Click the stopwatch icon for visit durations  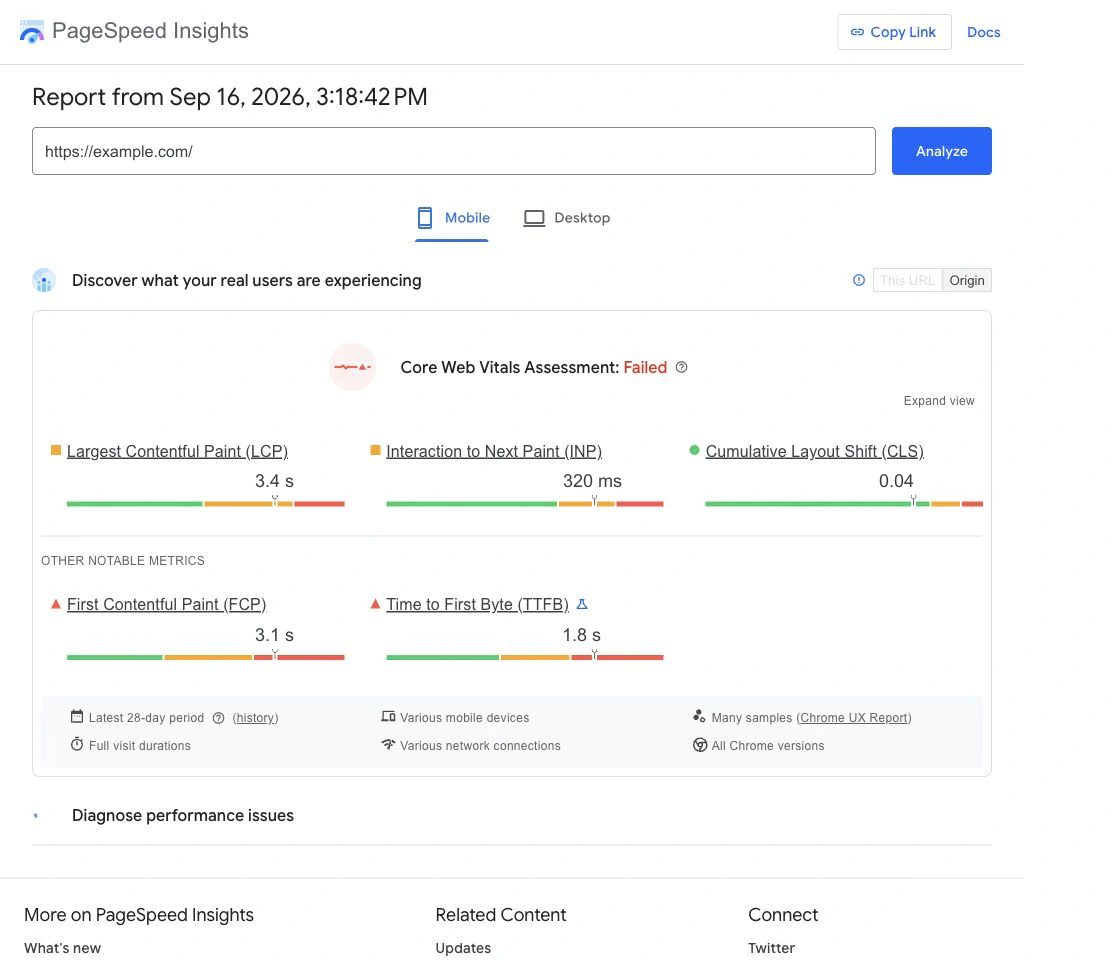coord(76,744)
